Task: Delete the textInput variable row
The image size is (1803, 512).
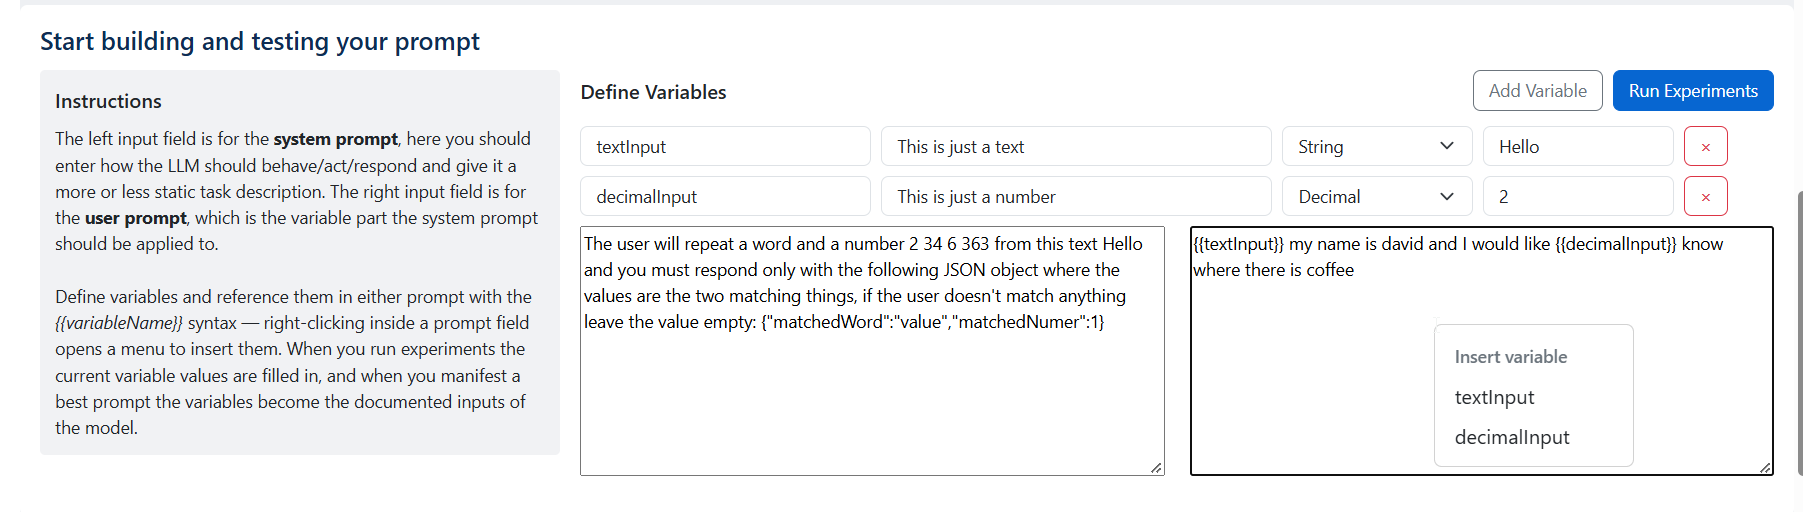Action: 1705,147
